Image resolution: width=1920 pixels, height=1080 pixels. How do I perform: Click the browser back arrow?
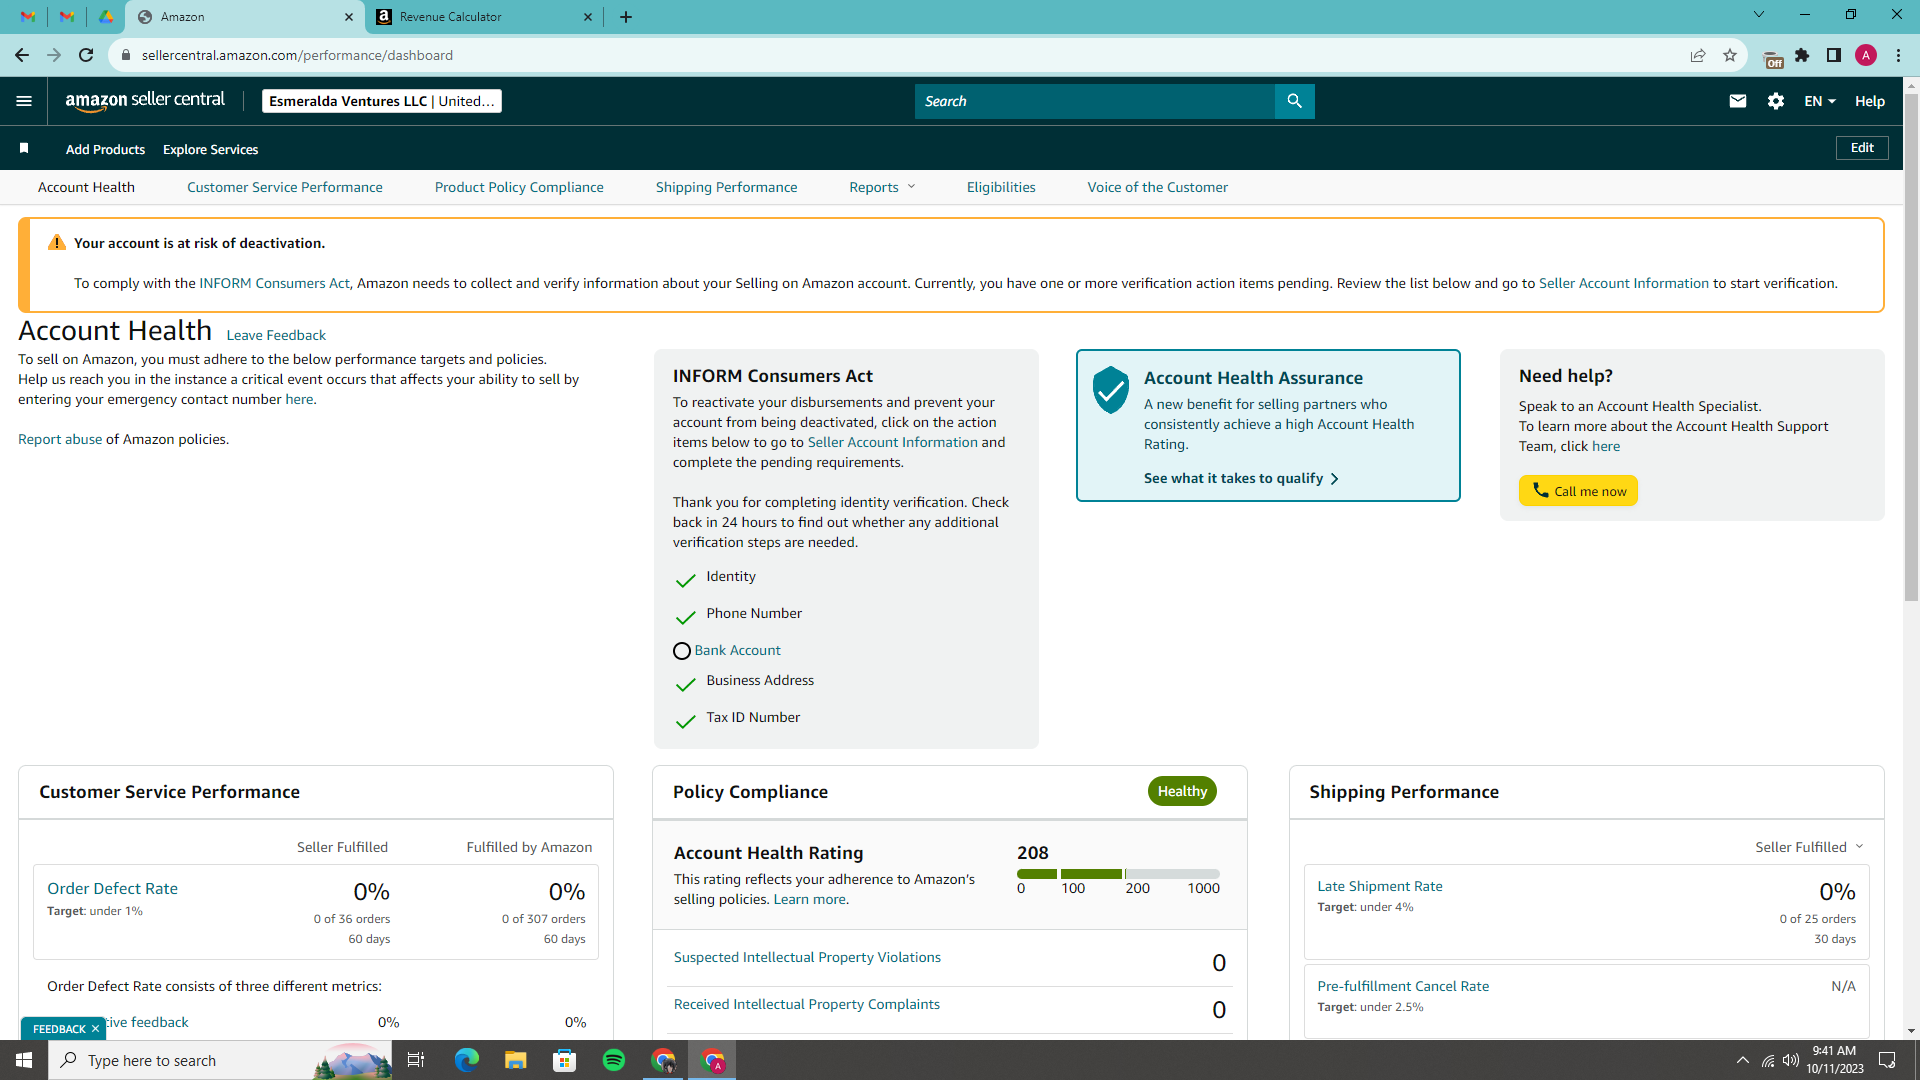click(22, 55)
